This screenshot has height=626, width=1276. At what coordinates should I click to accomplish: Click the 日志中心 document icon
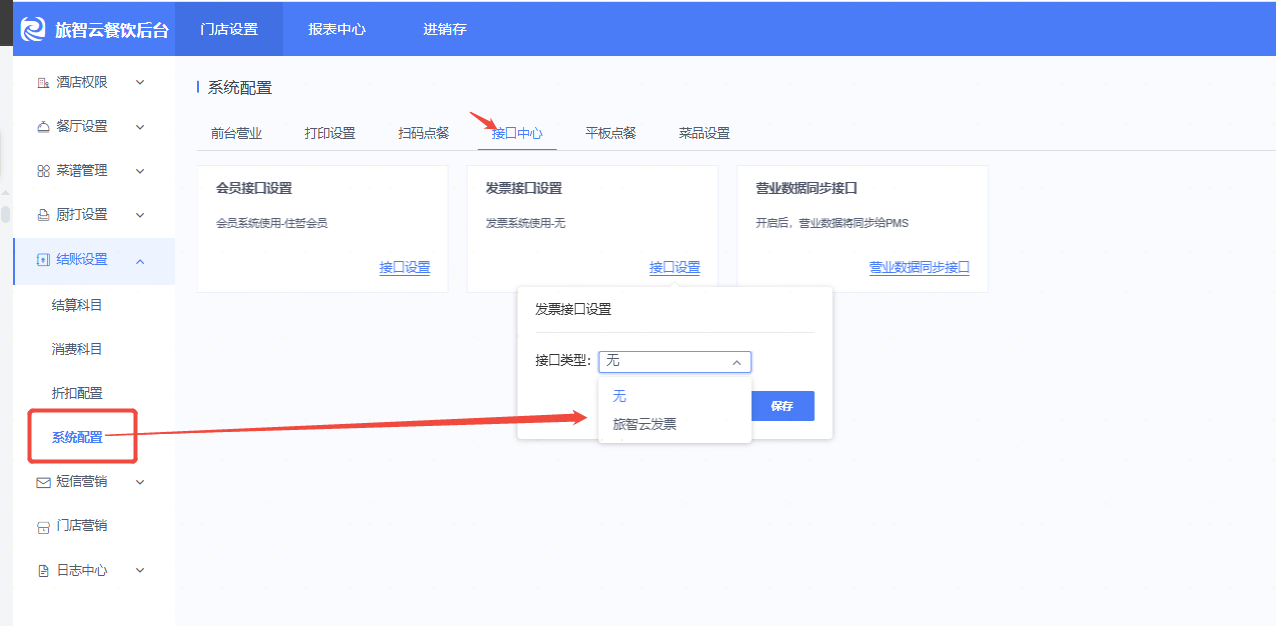point(43,571)
